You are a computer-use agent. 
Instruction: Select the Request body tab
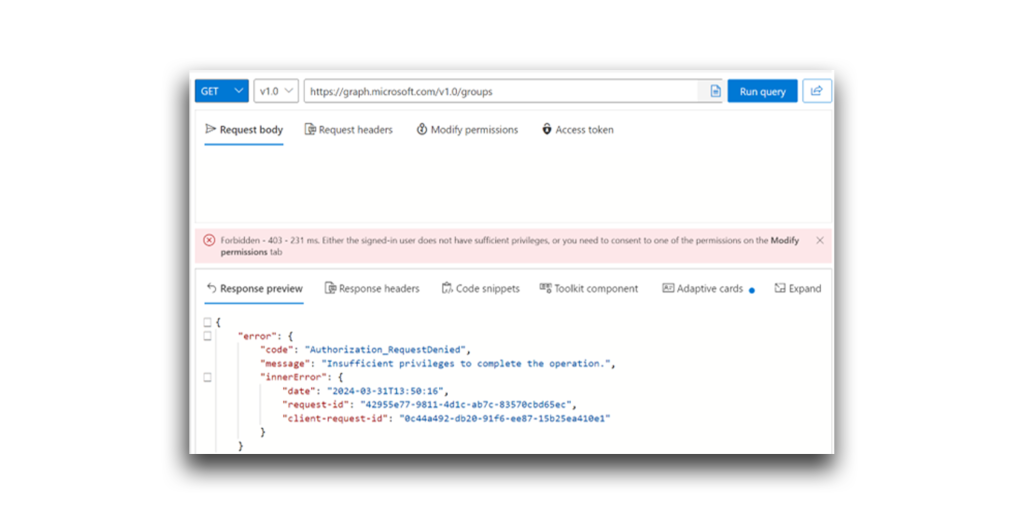click(x=244, y=129)
